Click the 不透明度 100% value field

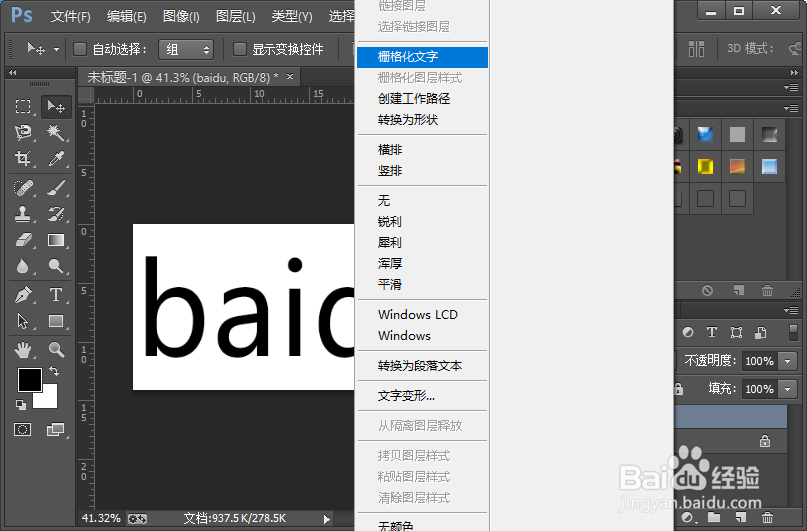click(759, 361)
